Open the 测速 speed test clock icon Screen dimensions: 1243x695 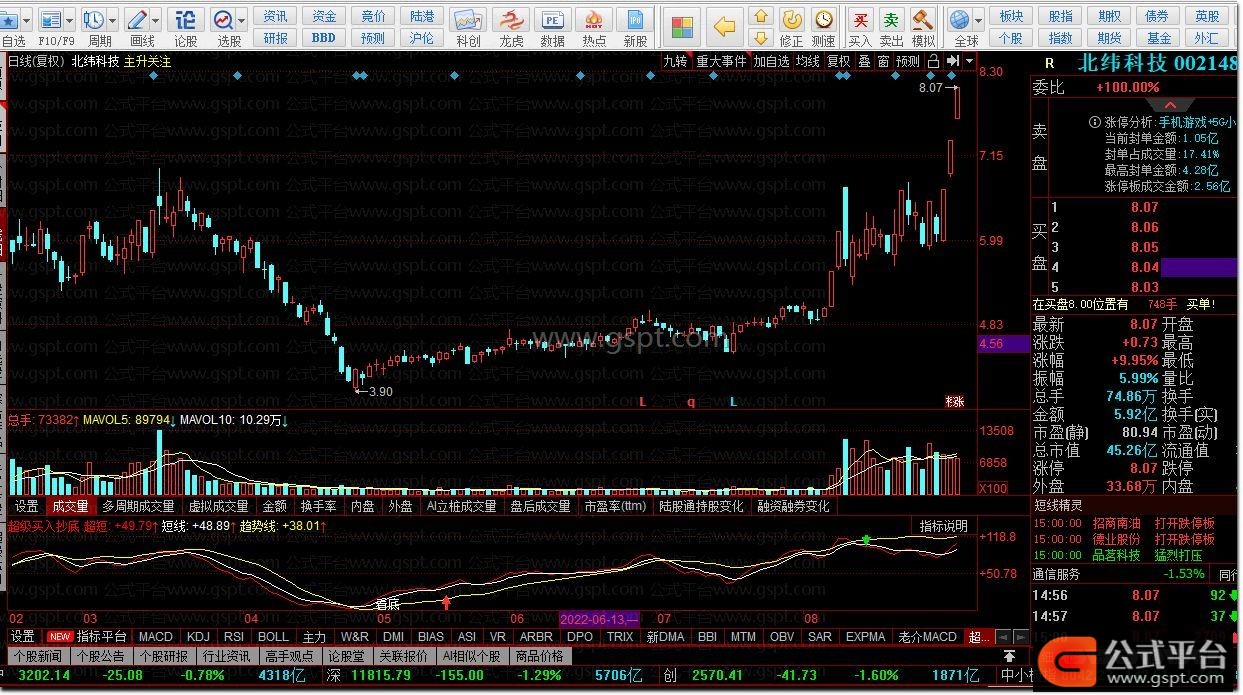[823, 19]
